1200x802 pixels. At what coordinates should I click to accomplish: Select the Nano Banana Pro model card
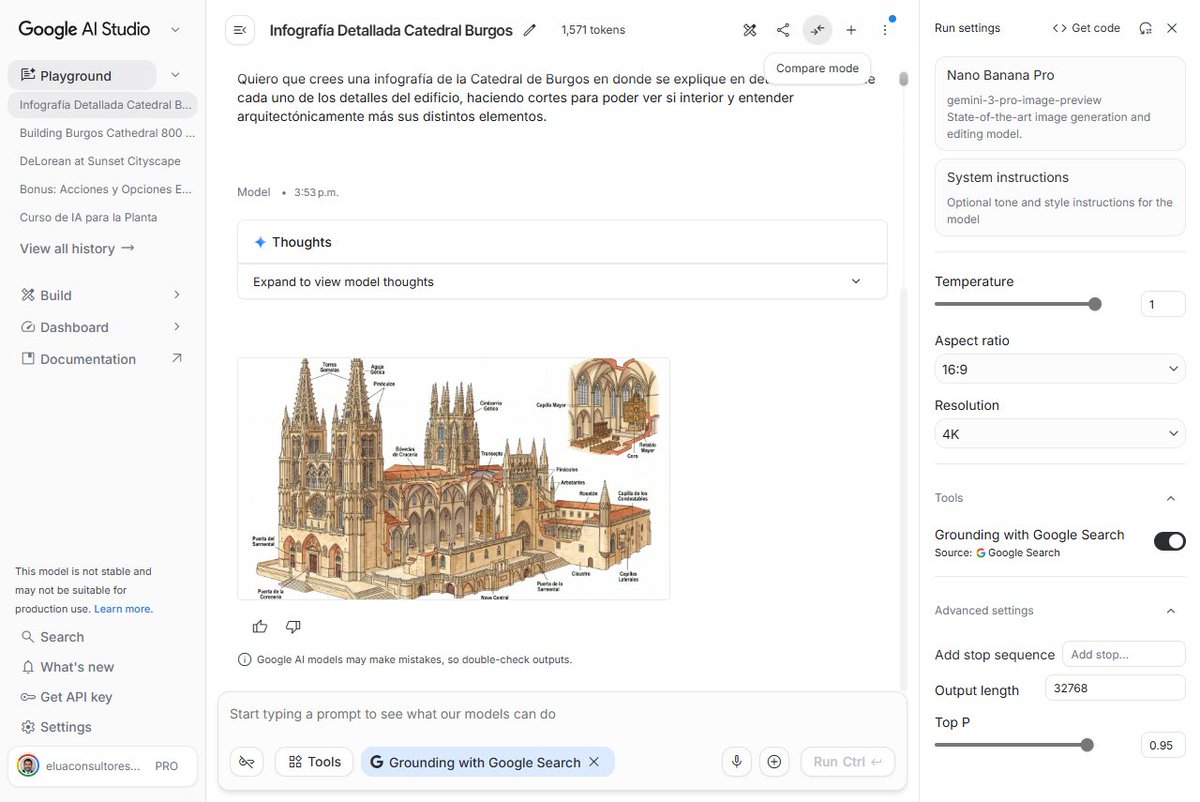1060,104
